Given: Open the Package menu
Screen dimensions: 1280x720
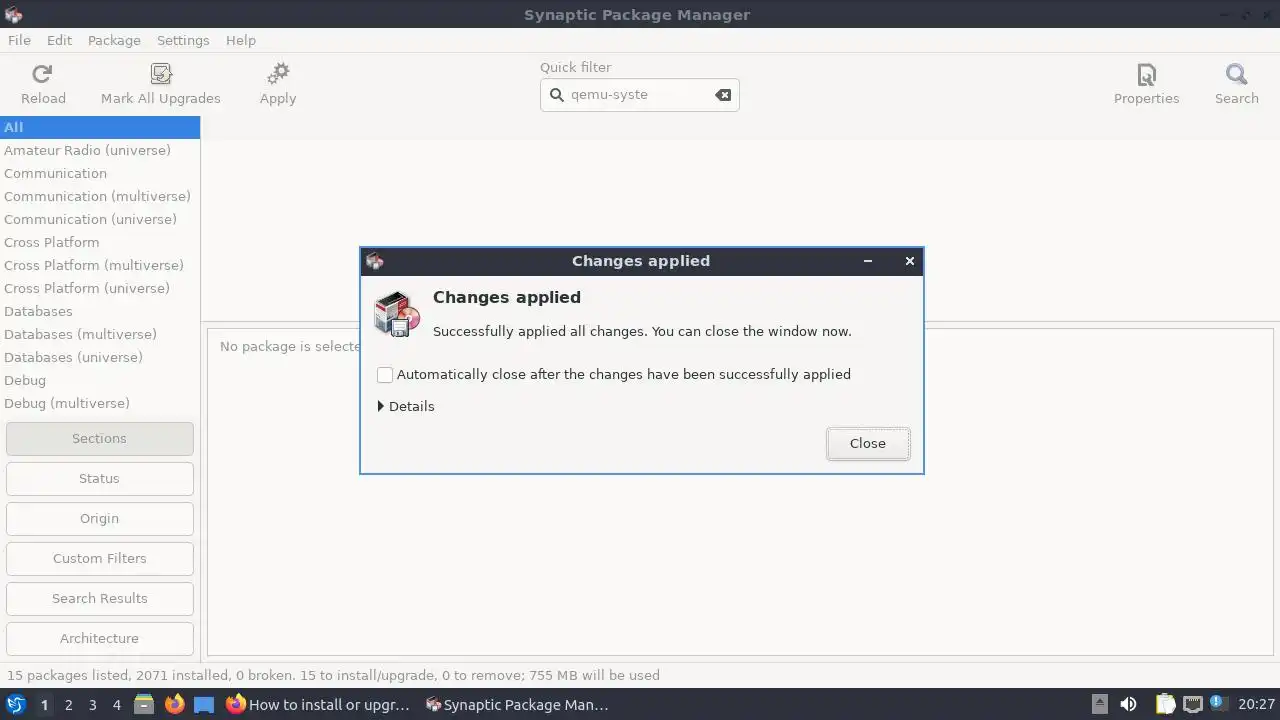Looking at the screenshot, I should (x=114, y=40).
